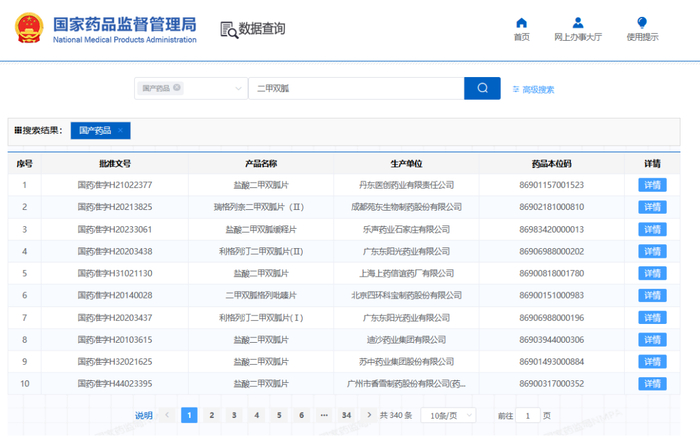700x438 pixels.
Task: Jump to page 34 in pagination
Action: click(x=346, y=415)
